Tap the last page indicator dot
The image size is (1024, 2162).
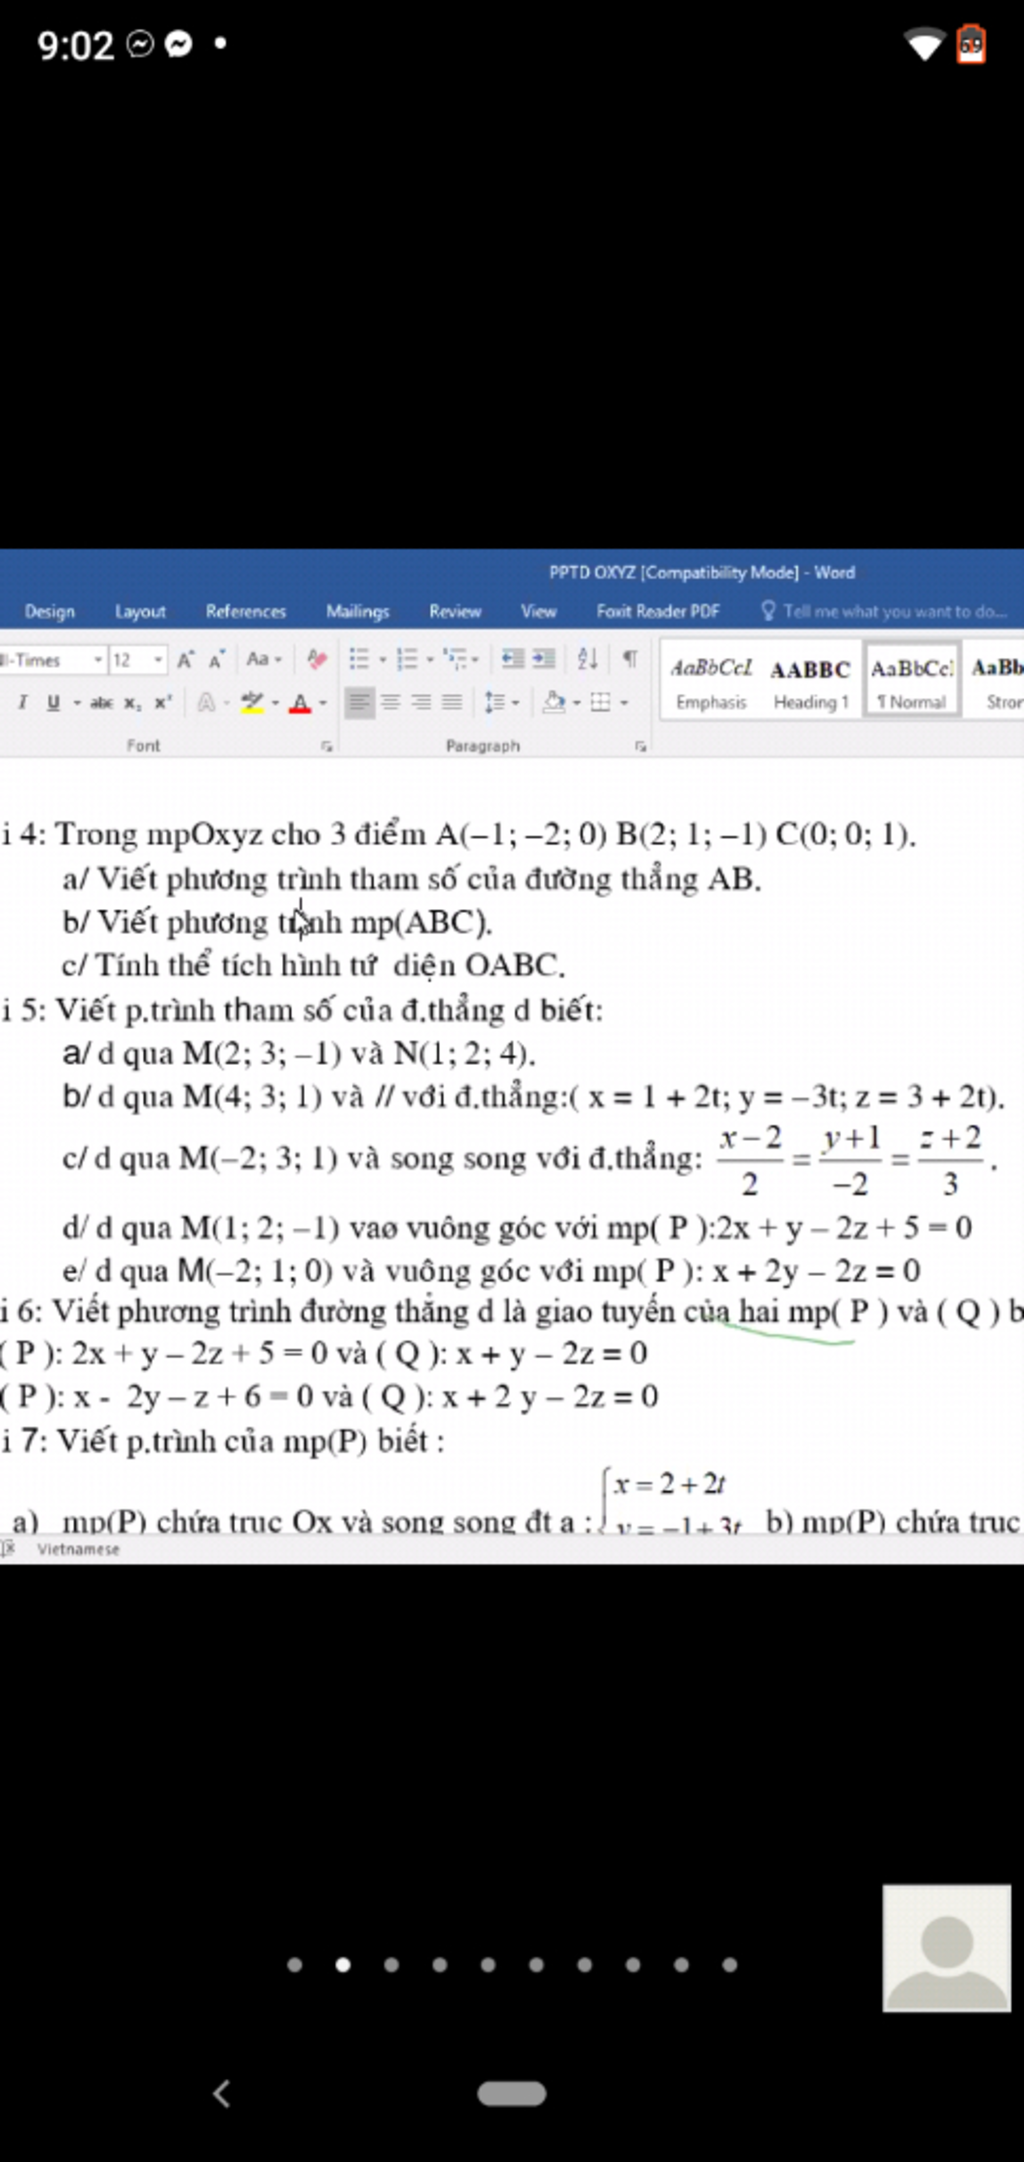pos(730,1964)
